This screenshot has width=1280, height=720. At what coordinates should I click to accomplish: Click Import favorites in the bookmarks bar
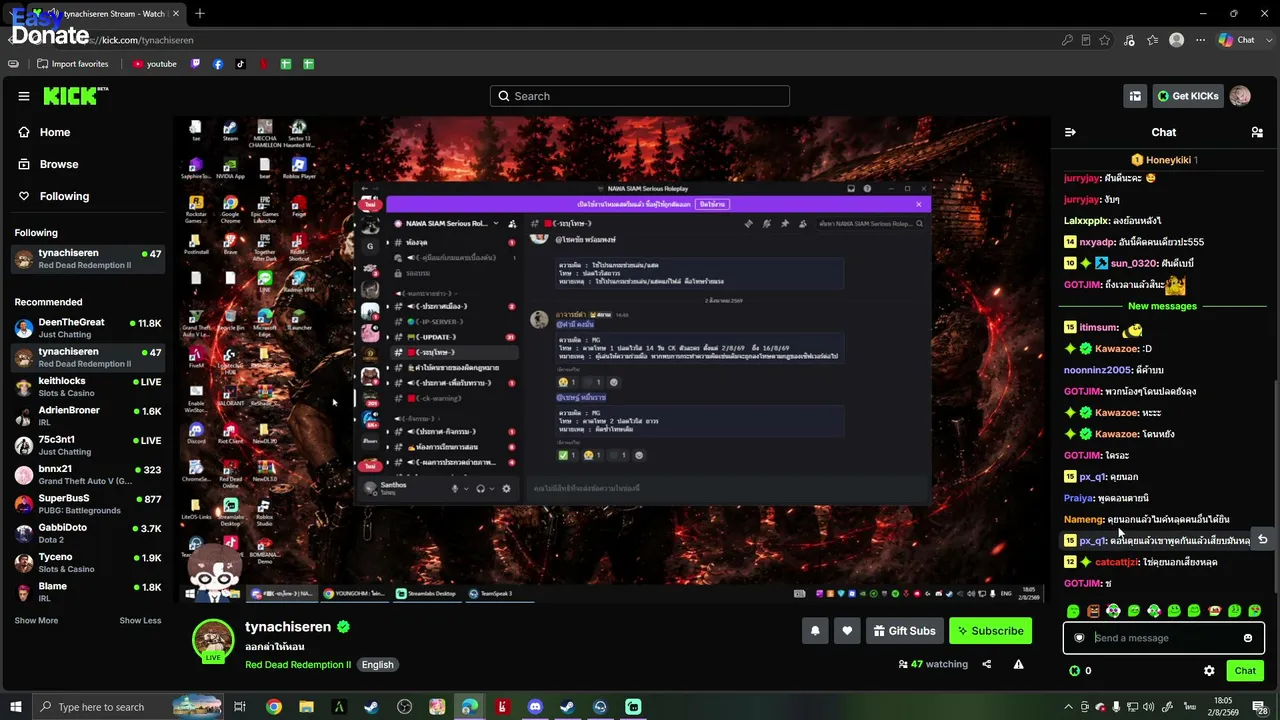click(x=72, y=64)
